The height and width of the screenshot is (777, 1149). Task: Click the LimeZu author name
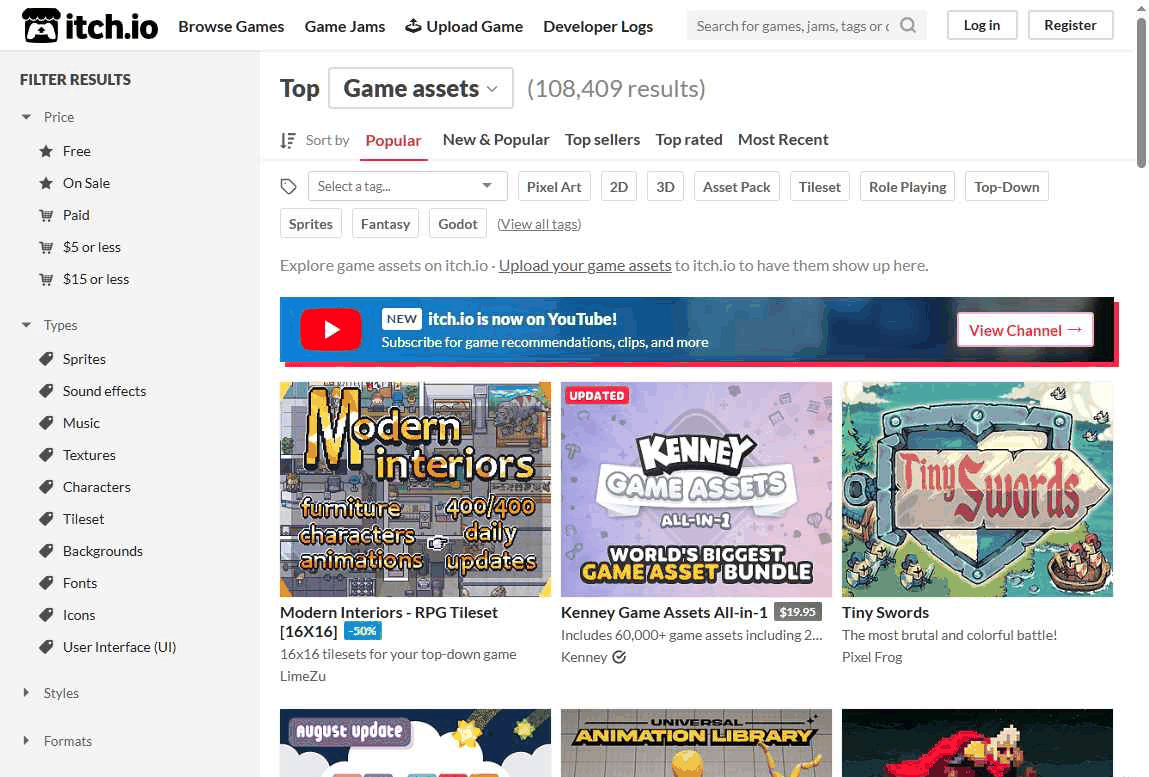[x=303, y=676]
